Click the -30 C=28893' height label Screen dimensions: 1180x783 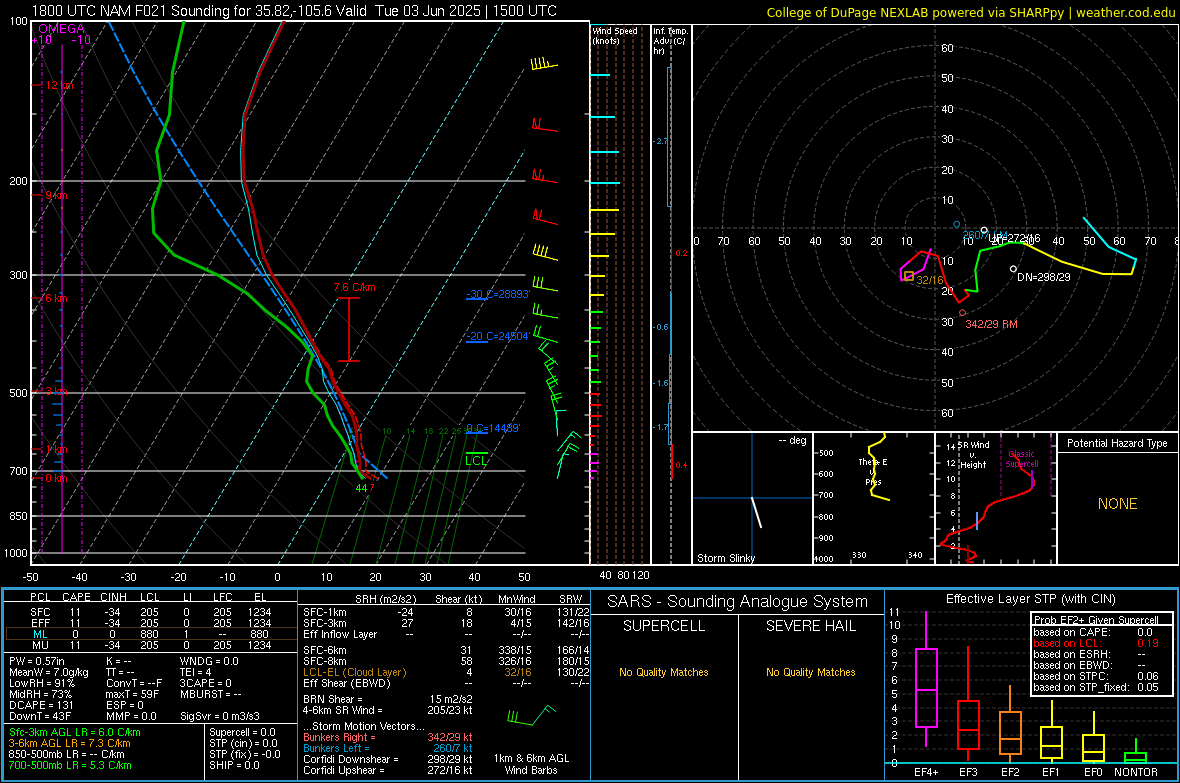[x=498, y=294]
